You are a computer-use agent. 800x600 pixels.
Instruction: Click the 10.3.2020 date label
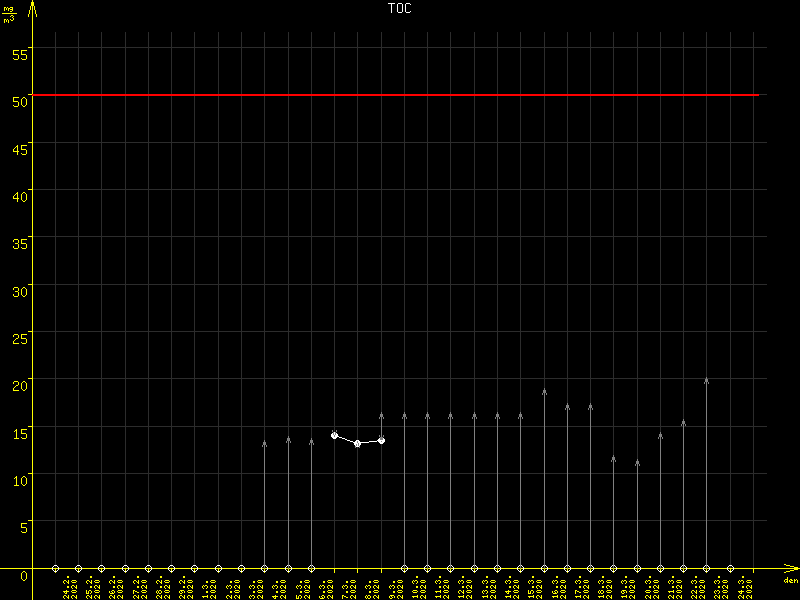pos(416,587)
